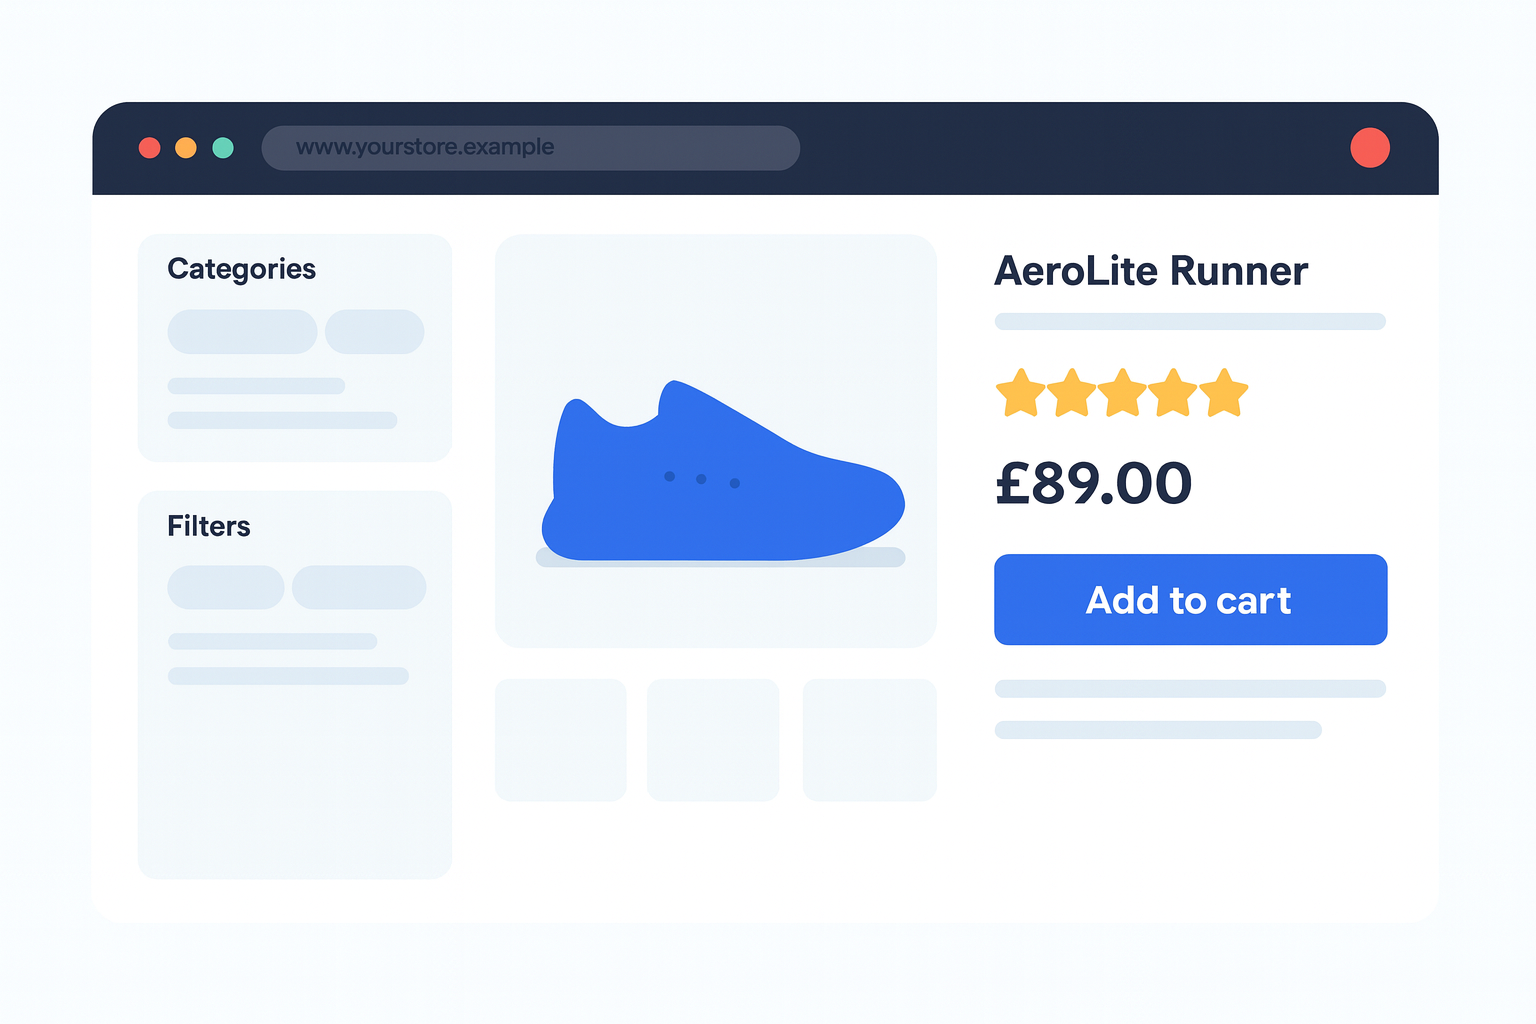Click the green zoom circle
Image resolution: width=1536 pixels, height=1024 pixels.
(223, 147)
